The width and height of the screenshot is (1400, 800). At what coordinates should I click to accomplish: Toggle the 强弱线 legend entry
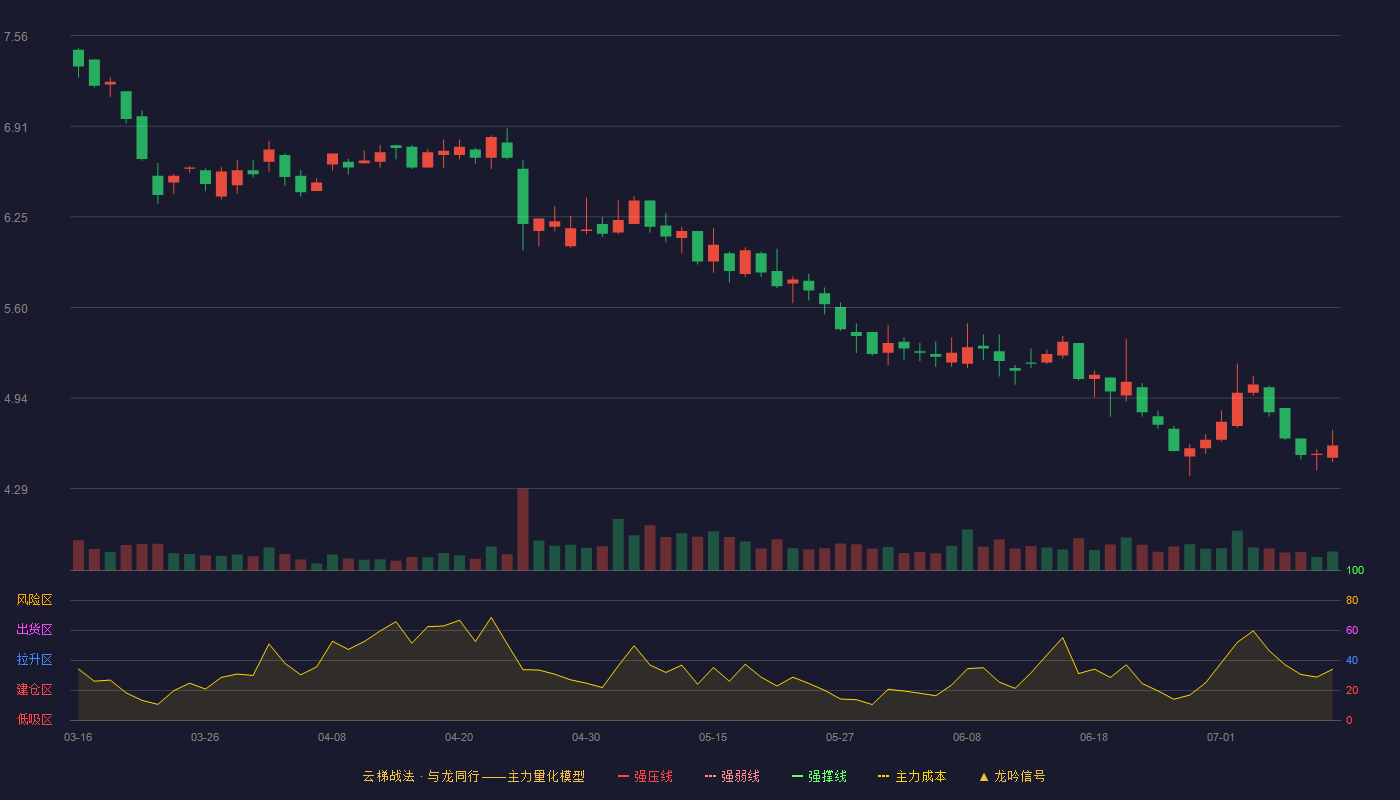coord(732,776)
